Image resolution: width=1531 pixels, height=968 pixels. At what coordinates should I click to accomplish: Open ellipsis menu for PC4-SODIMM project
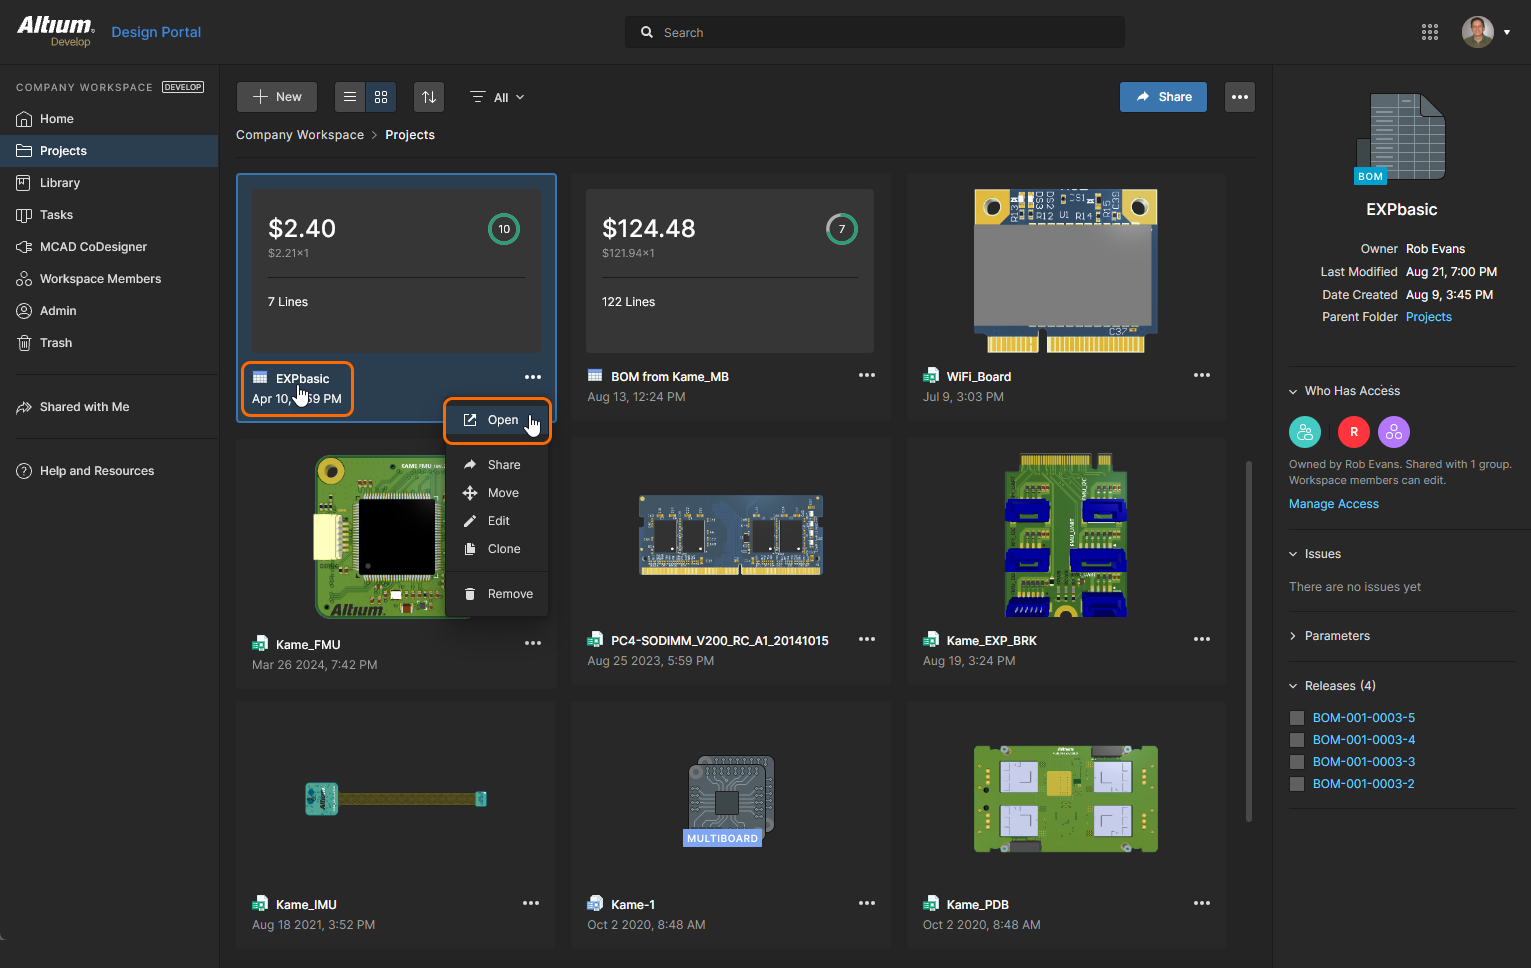[x=867, y=639]
